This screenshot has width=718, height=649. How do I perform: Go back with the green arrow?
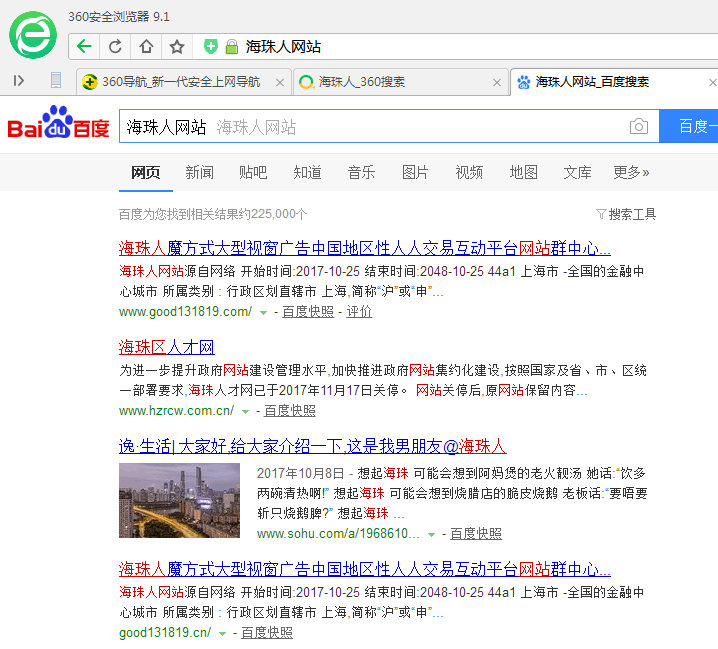(x=84, y=46)
